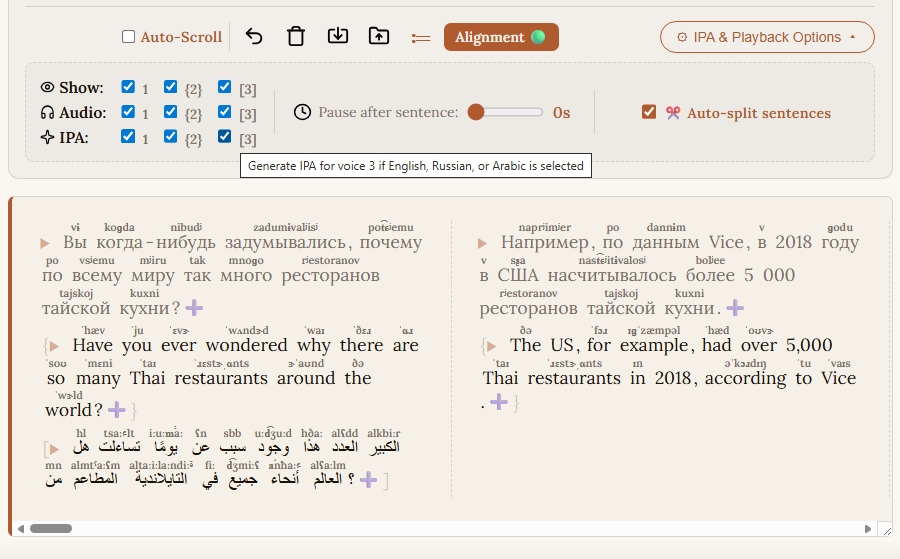Image resolution: width=900 pixels, height=559 pixels.
Task: Play Russian sentence starting 'Например'
Action: click(x=483, y=243)
